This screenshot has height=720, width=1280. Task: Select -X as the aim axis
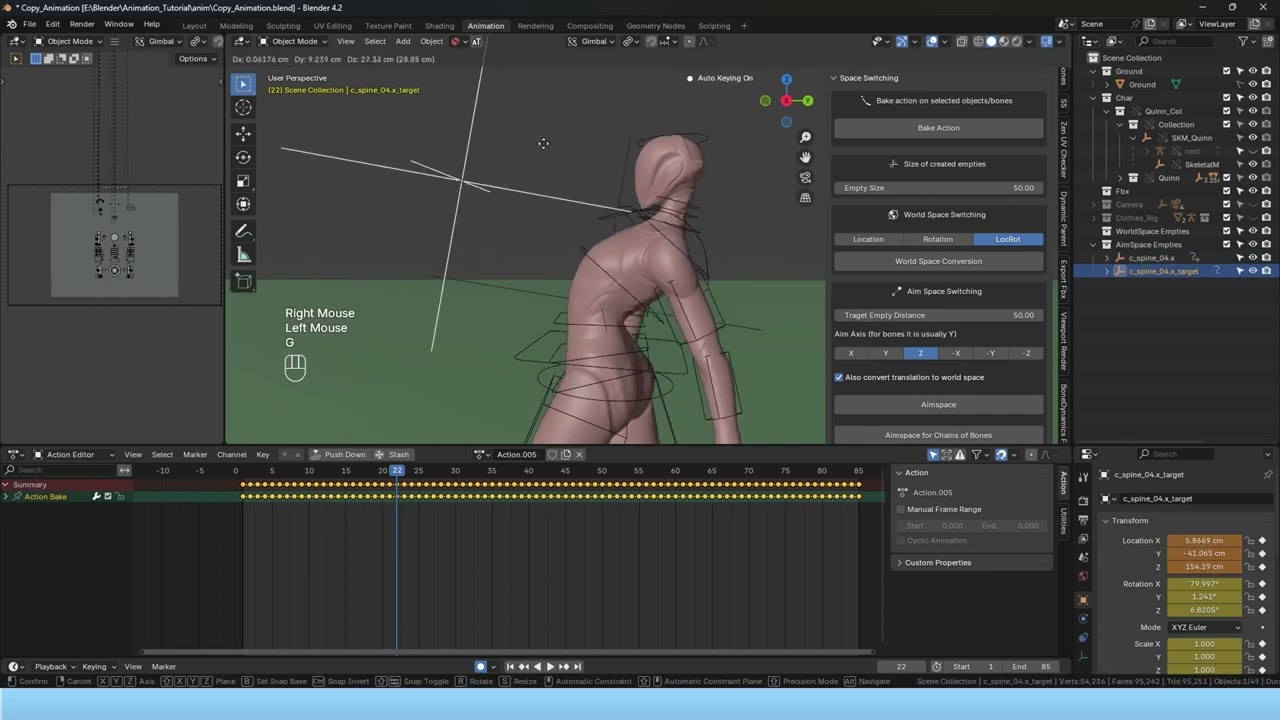click(956, 353)
